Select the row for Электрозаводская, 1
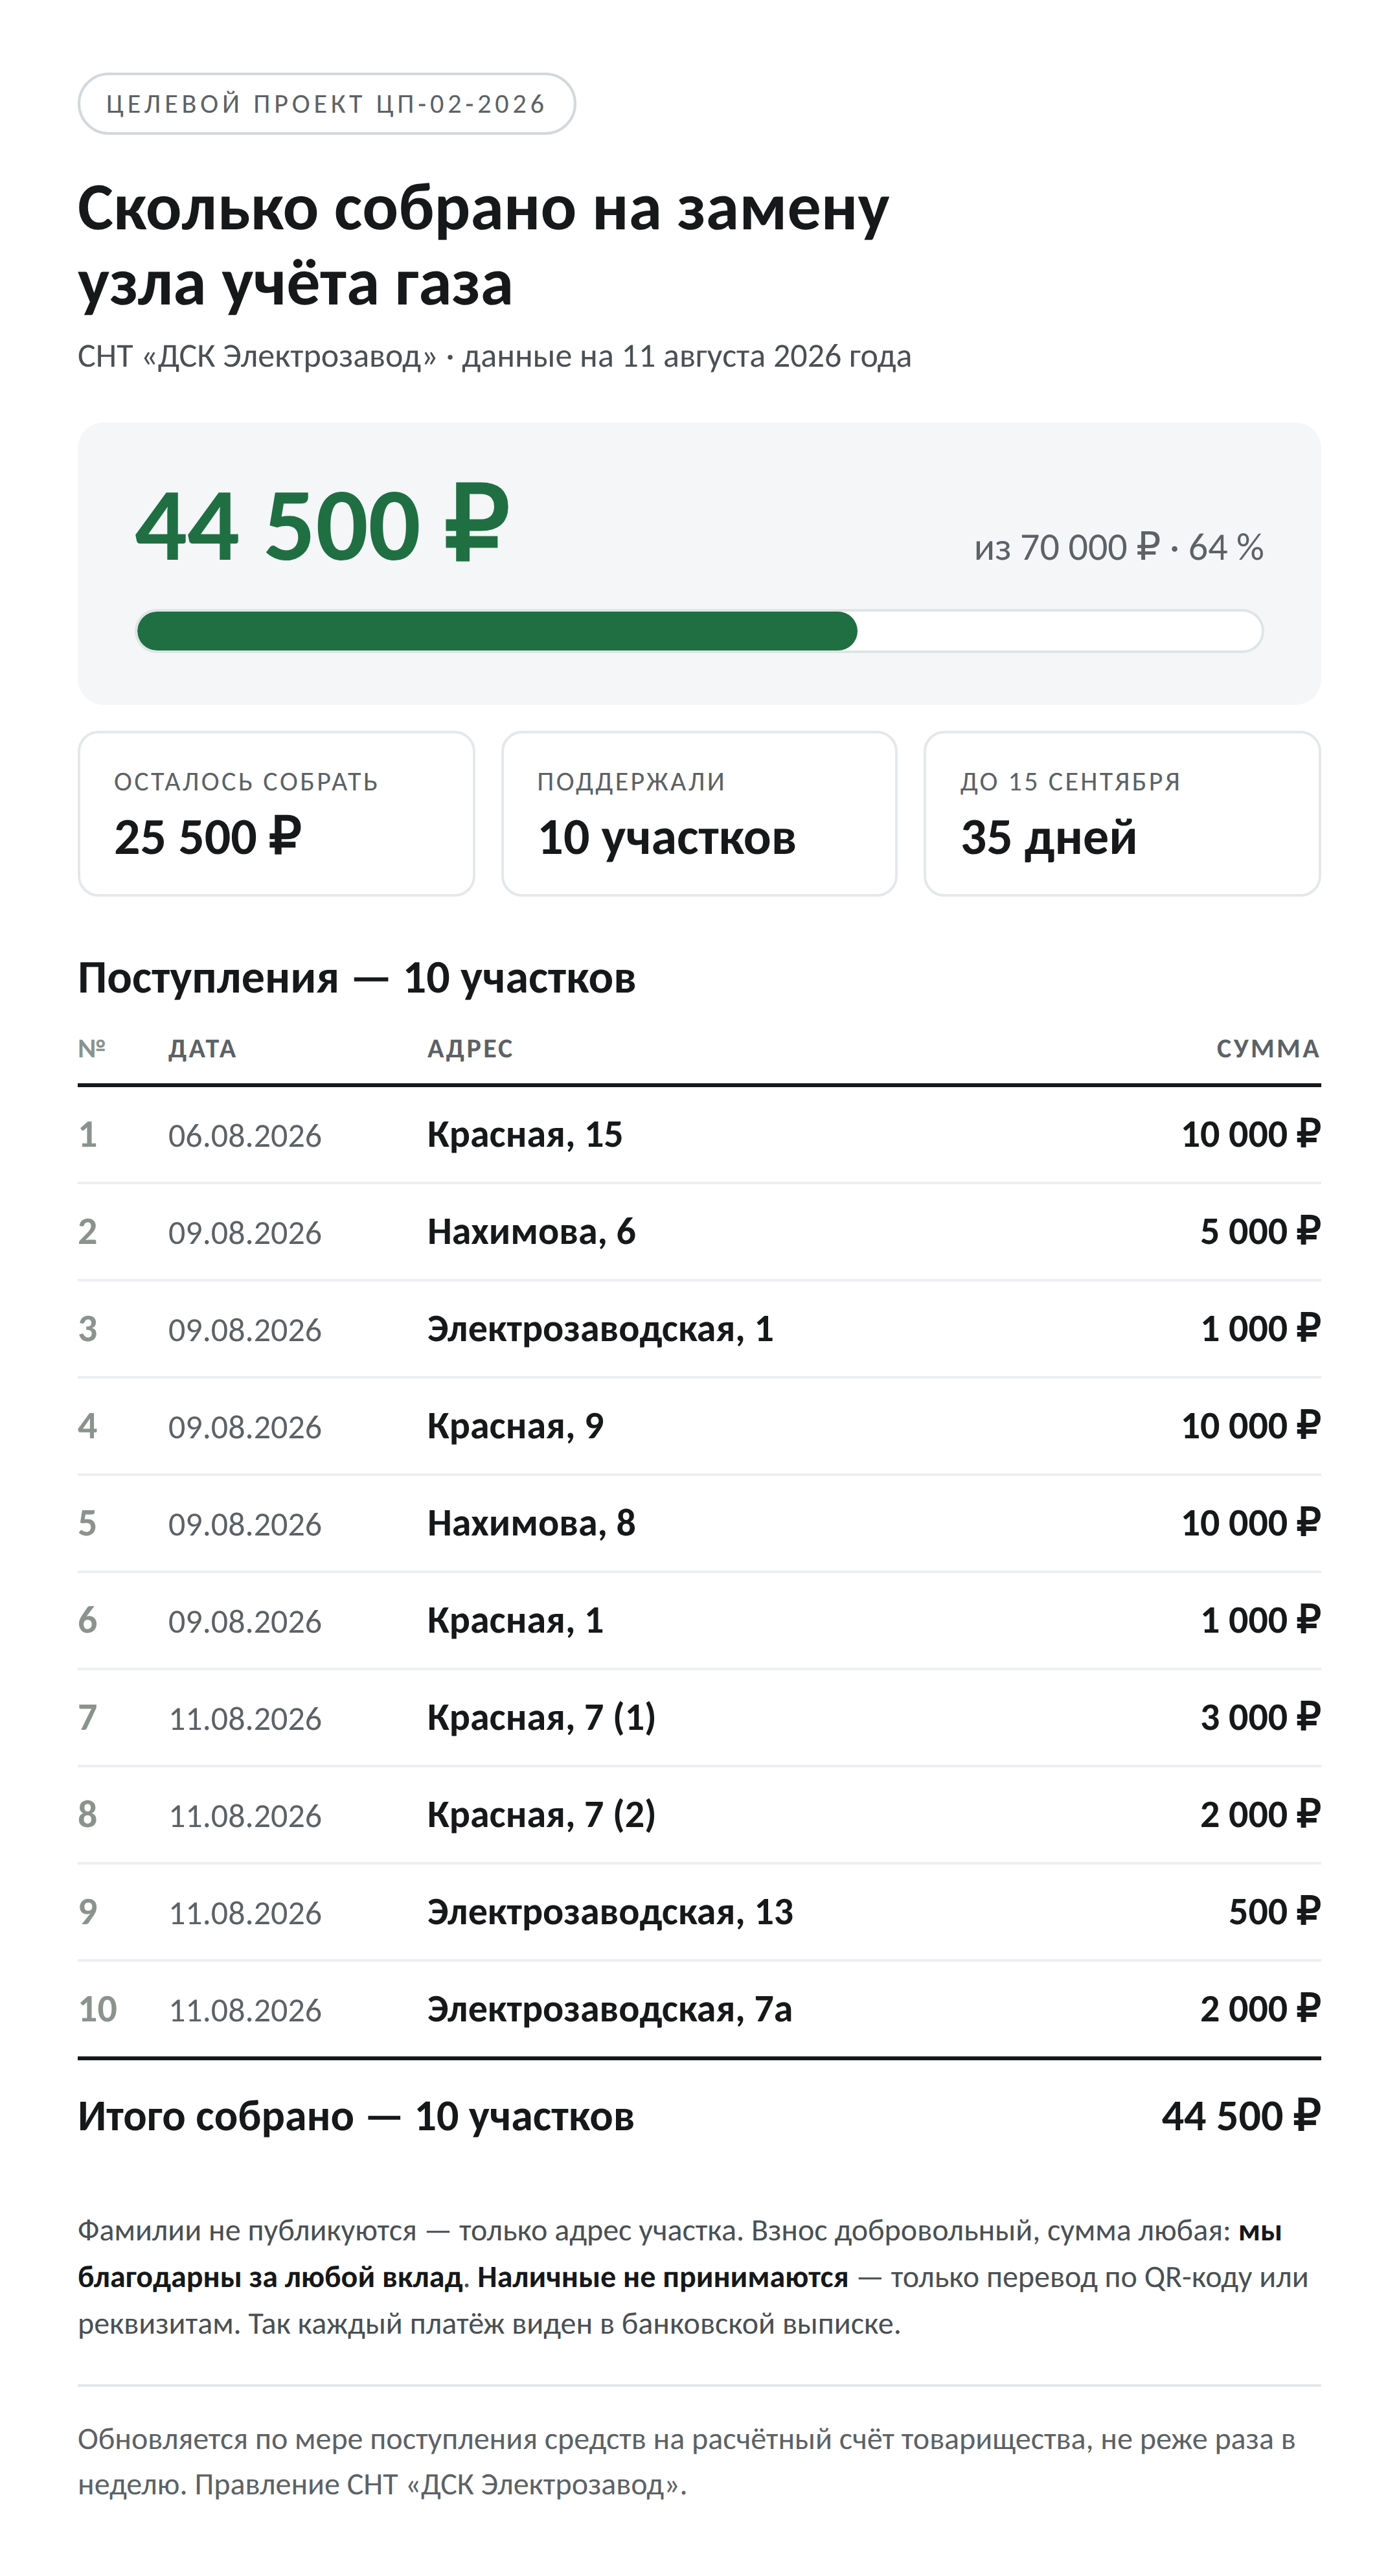The height and width of the screenshot is (2576, 1399). [x=699, y=1329]
